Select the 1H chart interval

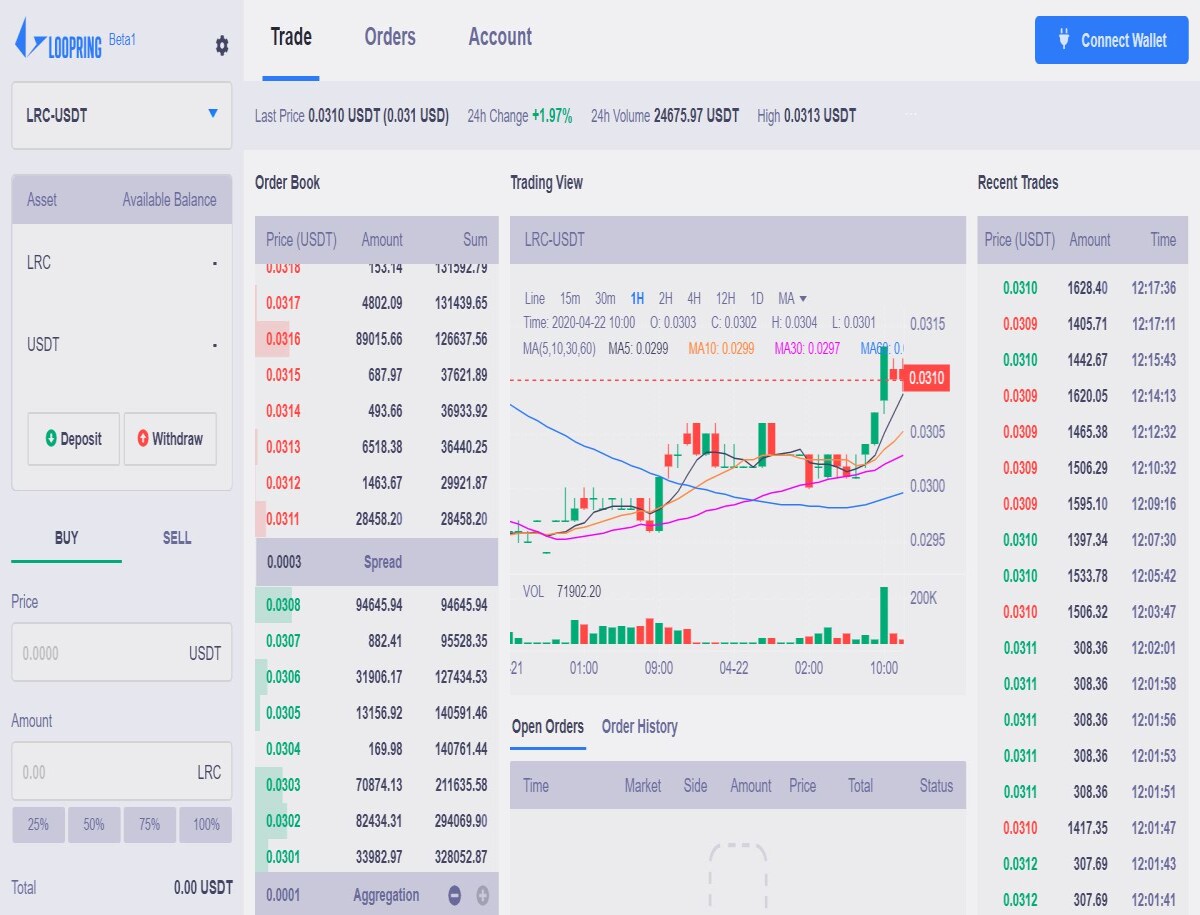pos(637,298)
